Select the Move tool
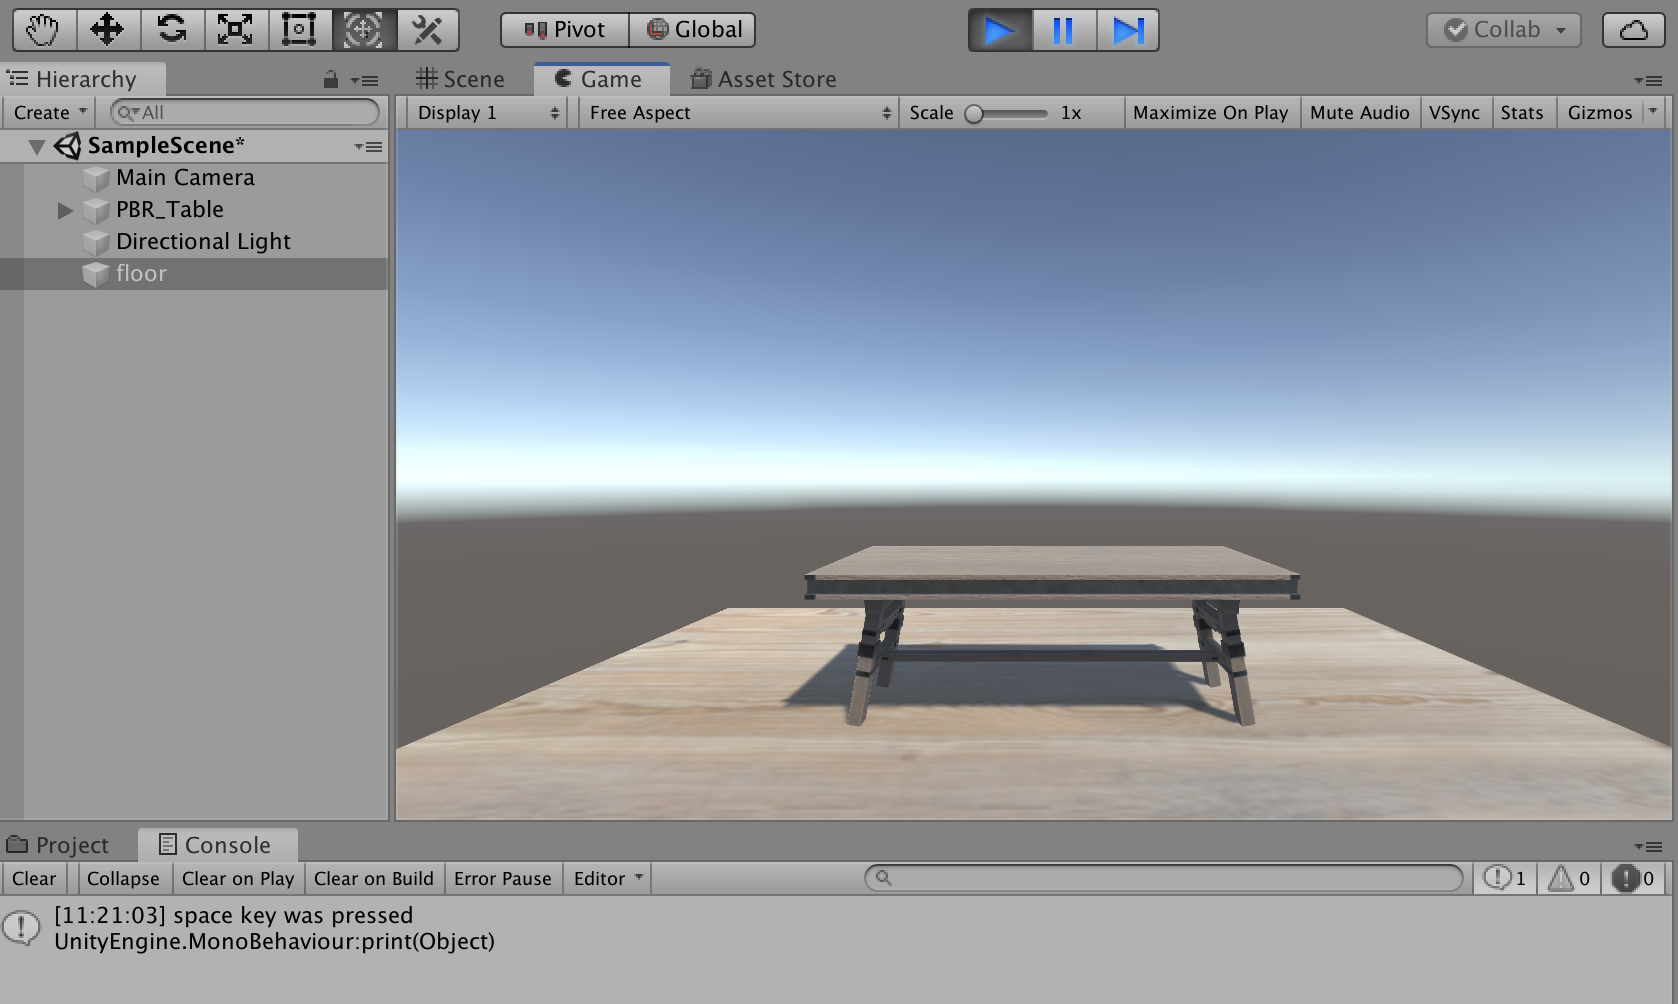The width and height of the screenshot is (1678, 1004). tap(107, 29)
